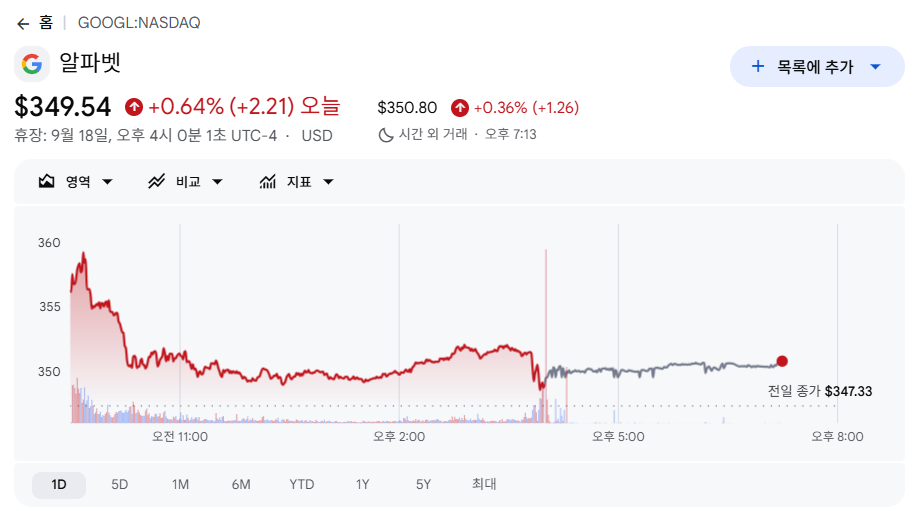Click the back arrow icon
The image size is (918, 511).
pyautogui.click(x=23, y=23)
